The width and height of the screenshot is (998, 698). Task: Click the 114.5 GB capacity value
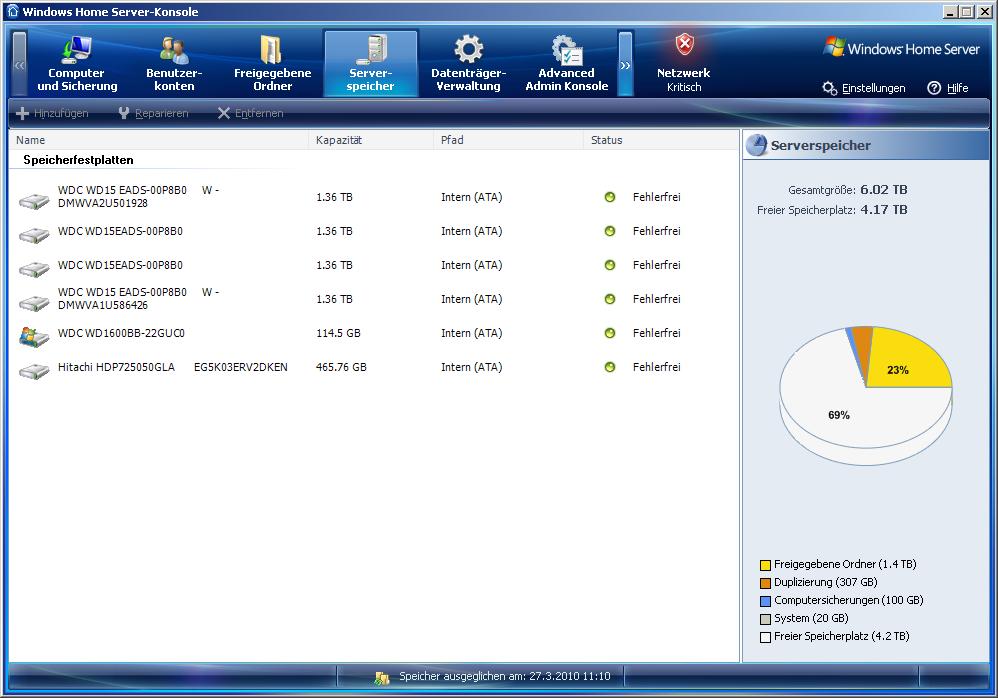click(339, 333)
